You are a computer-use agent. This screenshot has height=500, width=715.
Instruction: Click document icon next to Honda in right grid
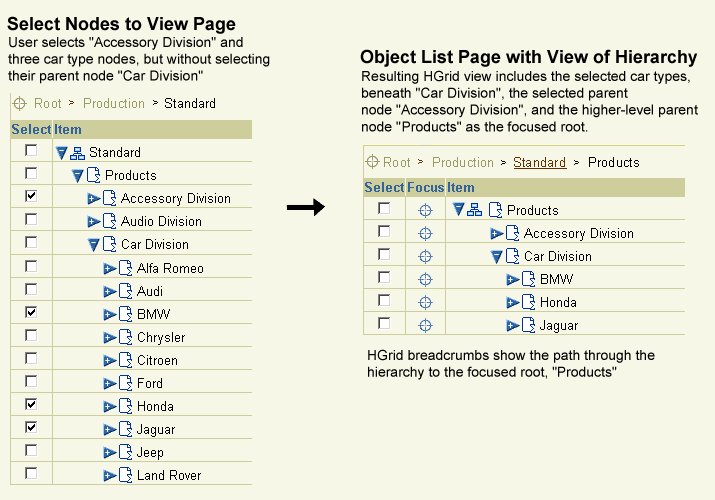click(x=528, y=302)
